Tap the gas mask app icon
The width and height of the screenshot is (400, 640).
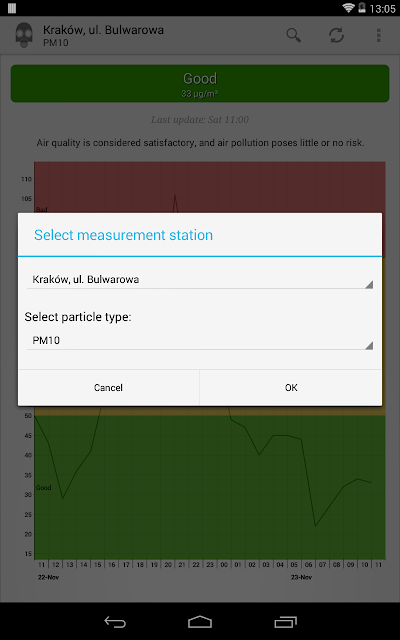tap(24, 36)
